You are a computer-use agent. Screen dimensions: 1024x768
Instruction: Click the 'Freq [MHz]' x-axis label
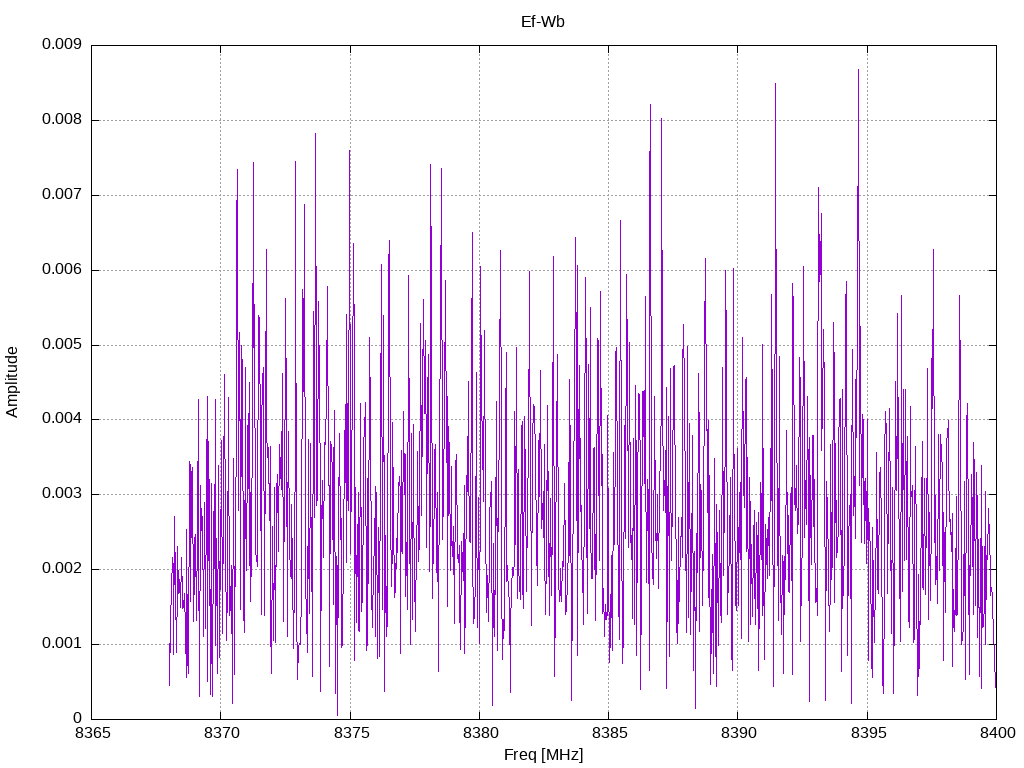tap(543, 755)
